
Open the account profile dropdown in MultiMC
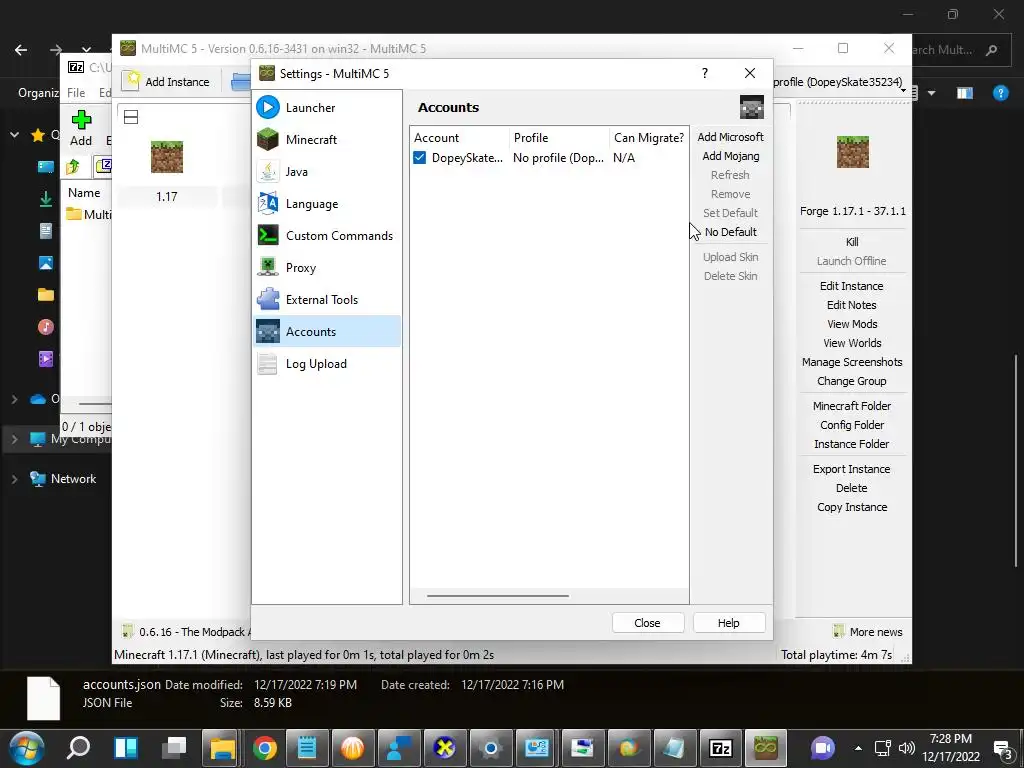pos(840,82)
